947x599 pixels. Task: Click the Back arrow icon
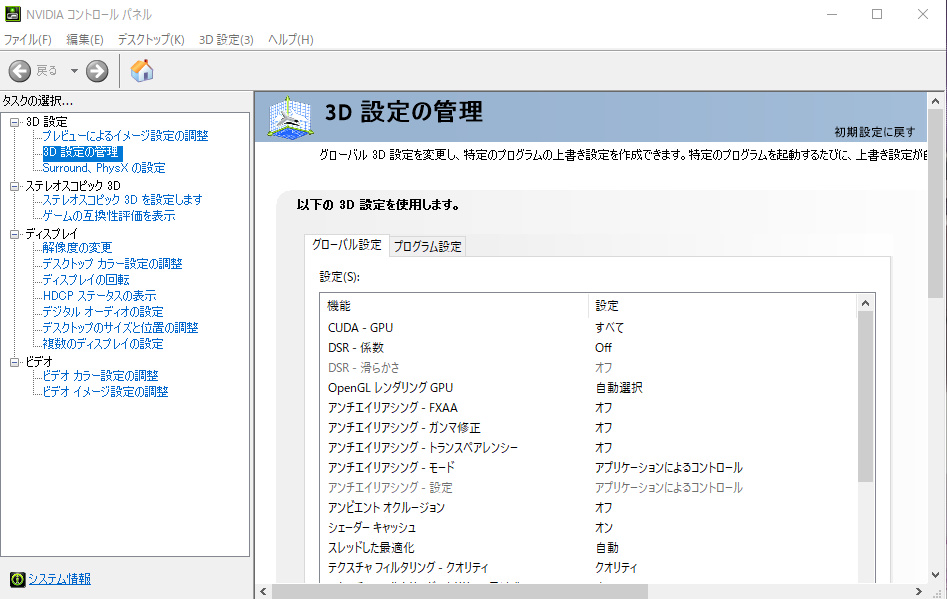pyautogui.click(x=19, y=71)
